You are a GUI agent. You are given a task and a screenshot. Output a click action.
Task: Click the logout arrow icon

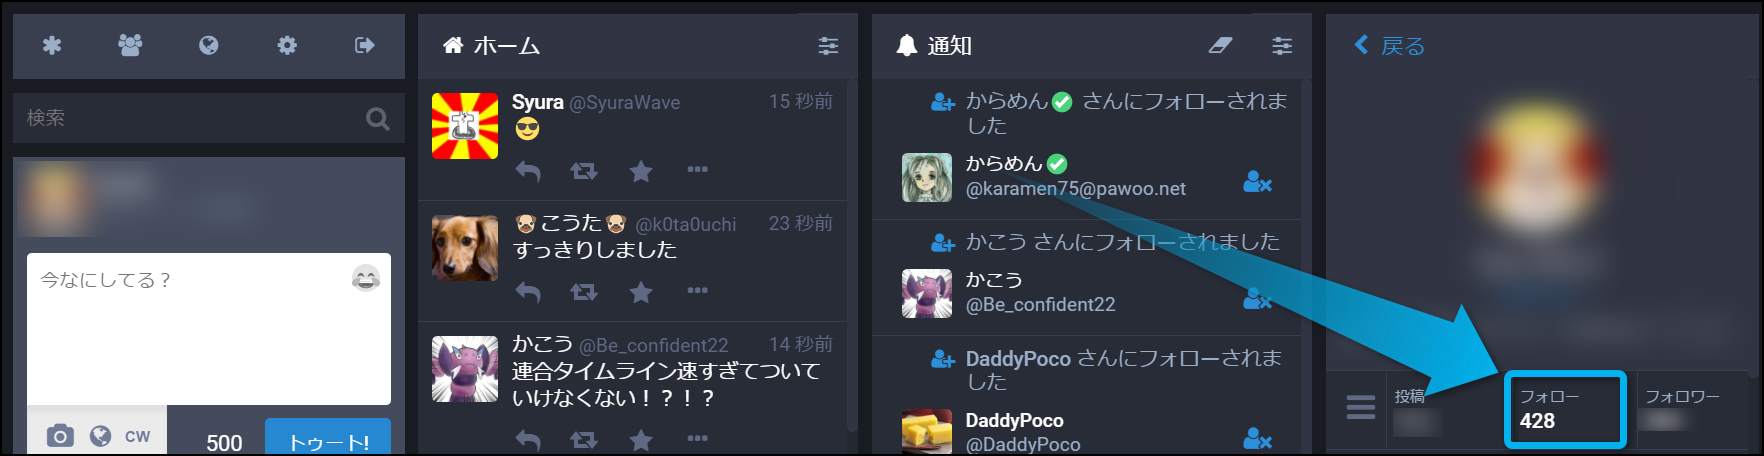point(365,45)
